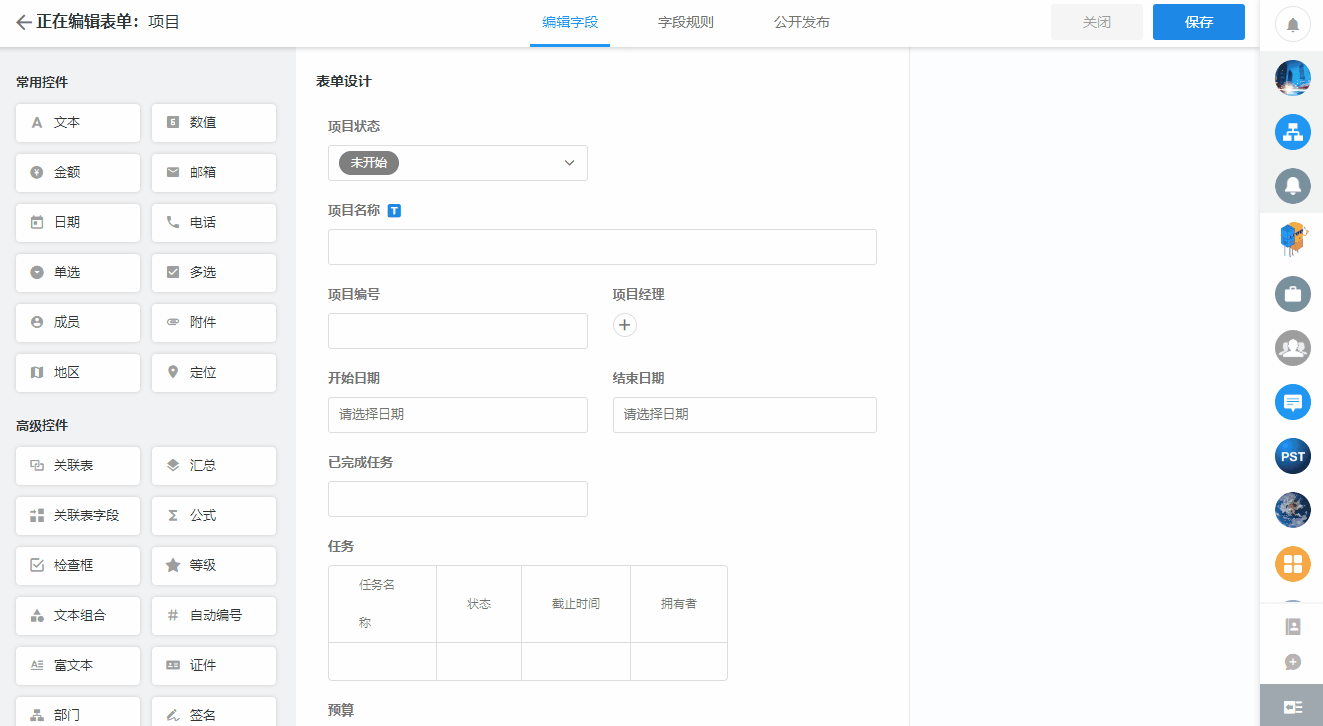Click the 关闭 button
Image resolution: width=1323 pixels, height=726 pixels.
coord(1096,22)
